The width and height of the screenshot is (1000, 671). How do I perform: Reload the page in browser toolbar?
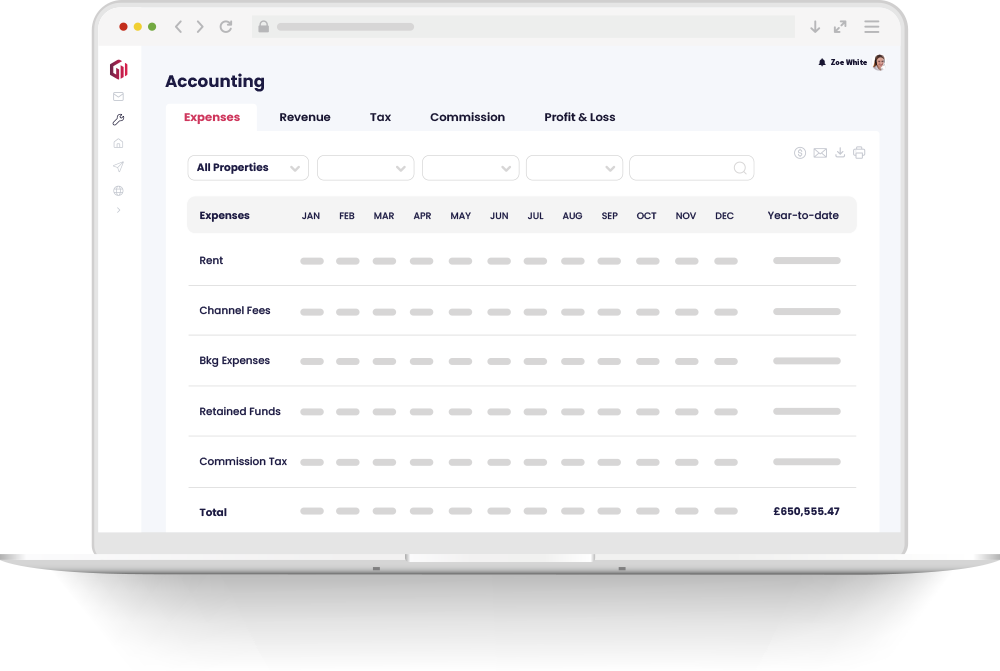(226, 27)
